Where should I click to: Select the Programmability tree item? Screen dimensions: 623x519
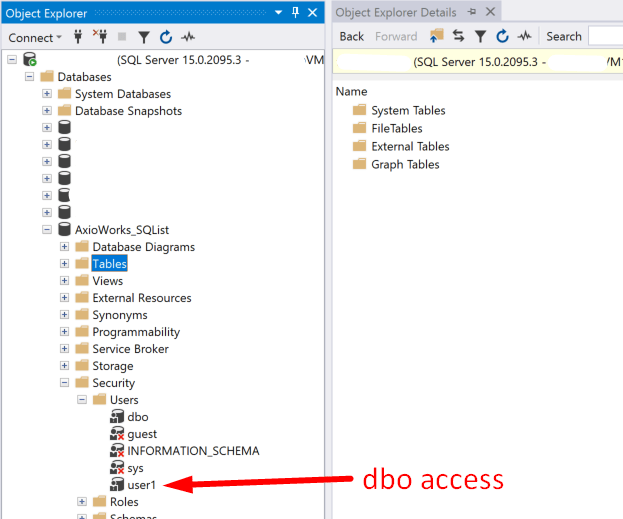click(136, 332)
